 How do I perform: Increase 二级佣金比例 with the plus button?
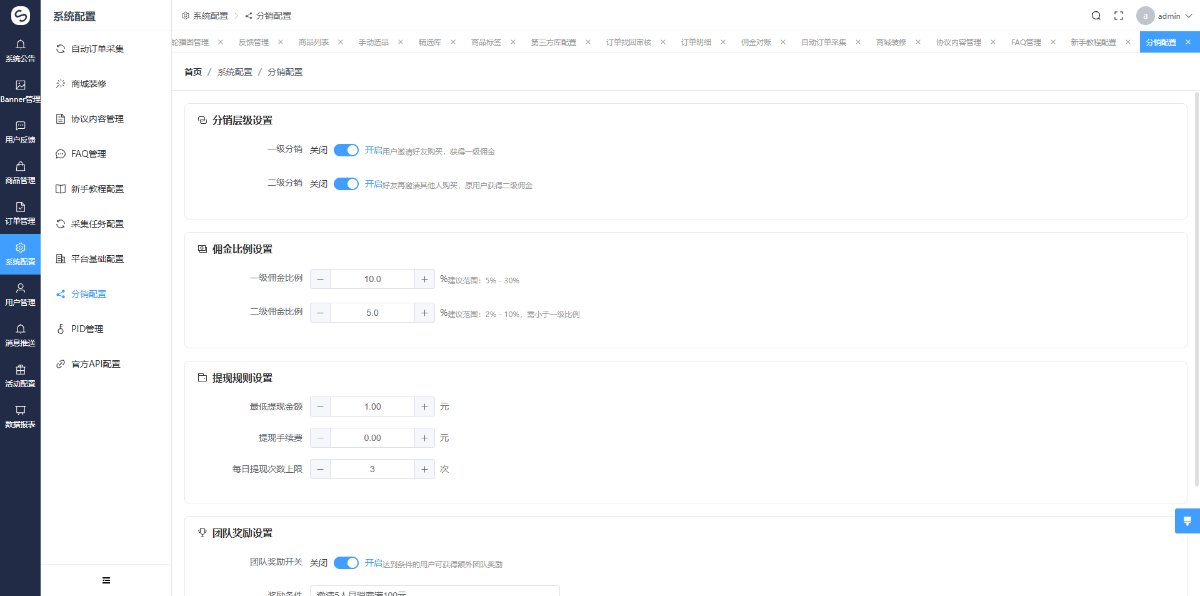pyautogui.click(x=424, y=313)
